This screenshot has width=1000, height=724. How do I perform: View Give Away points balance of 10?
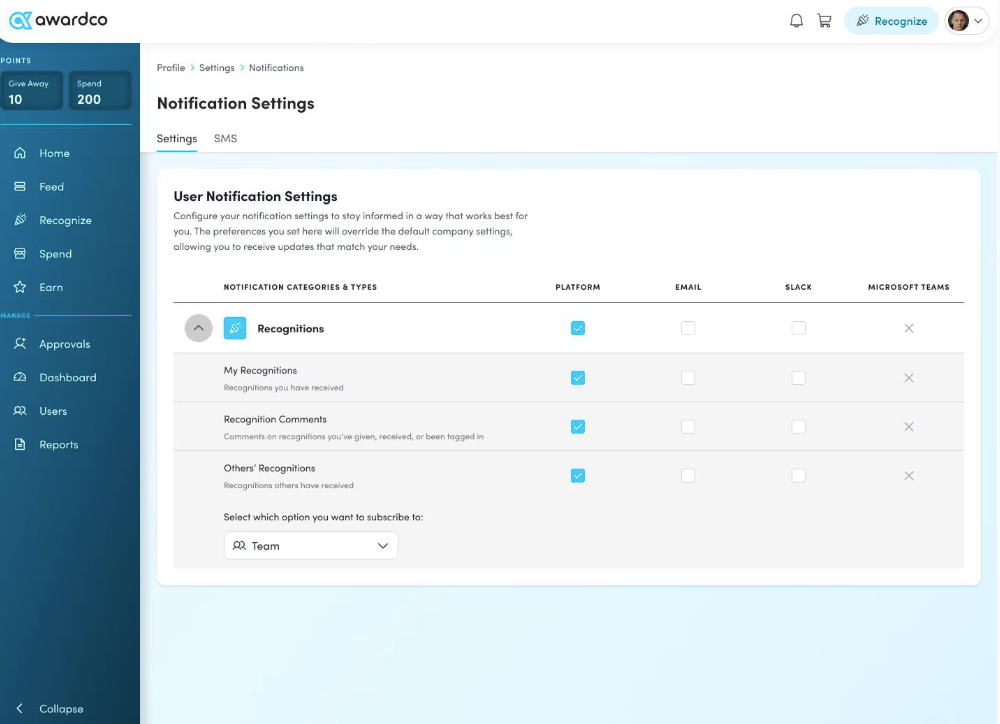(x=31, y=91)
